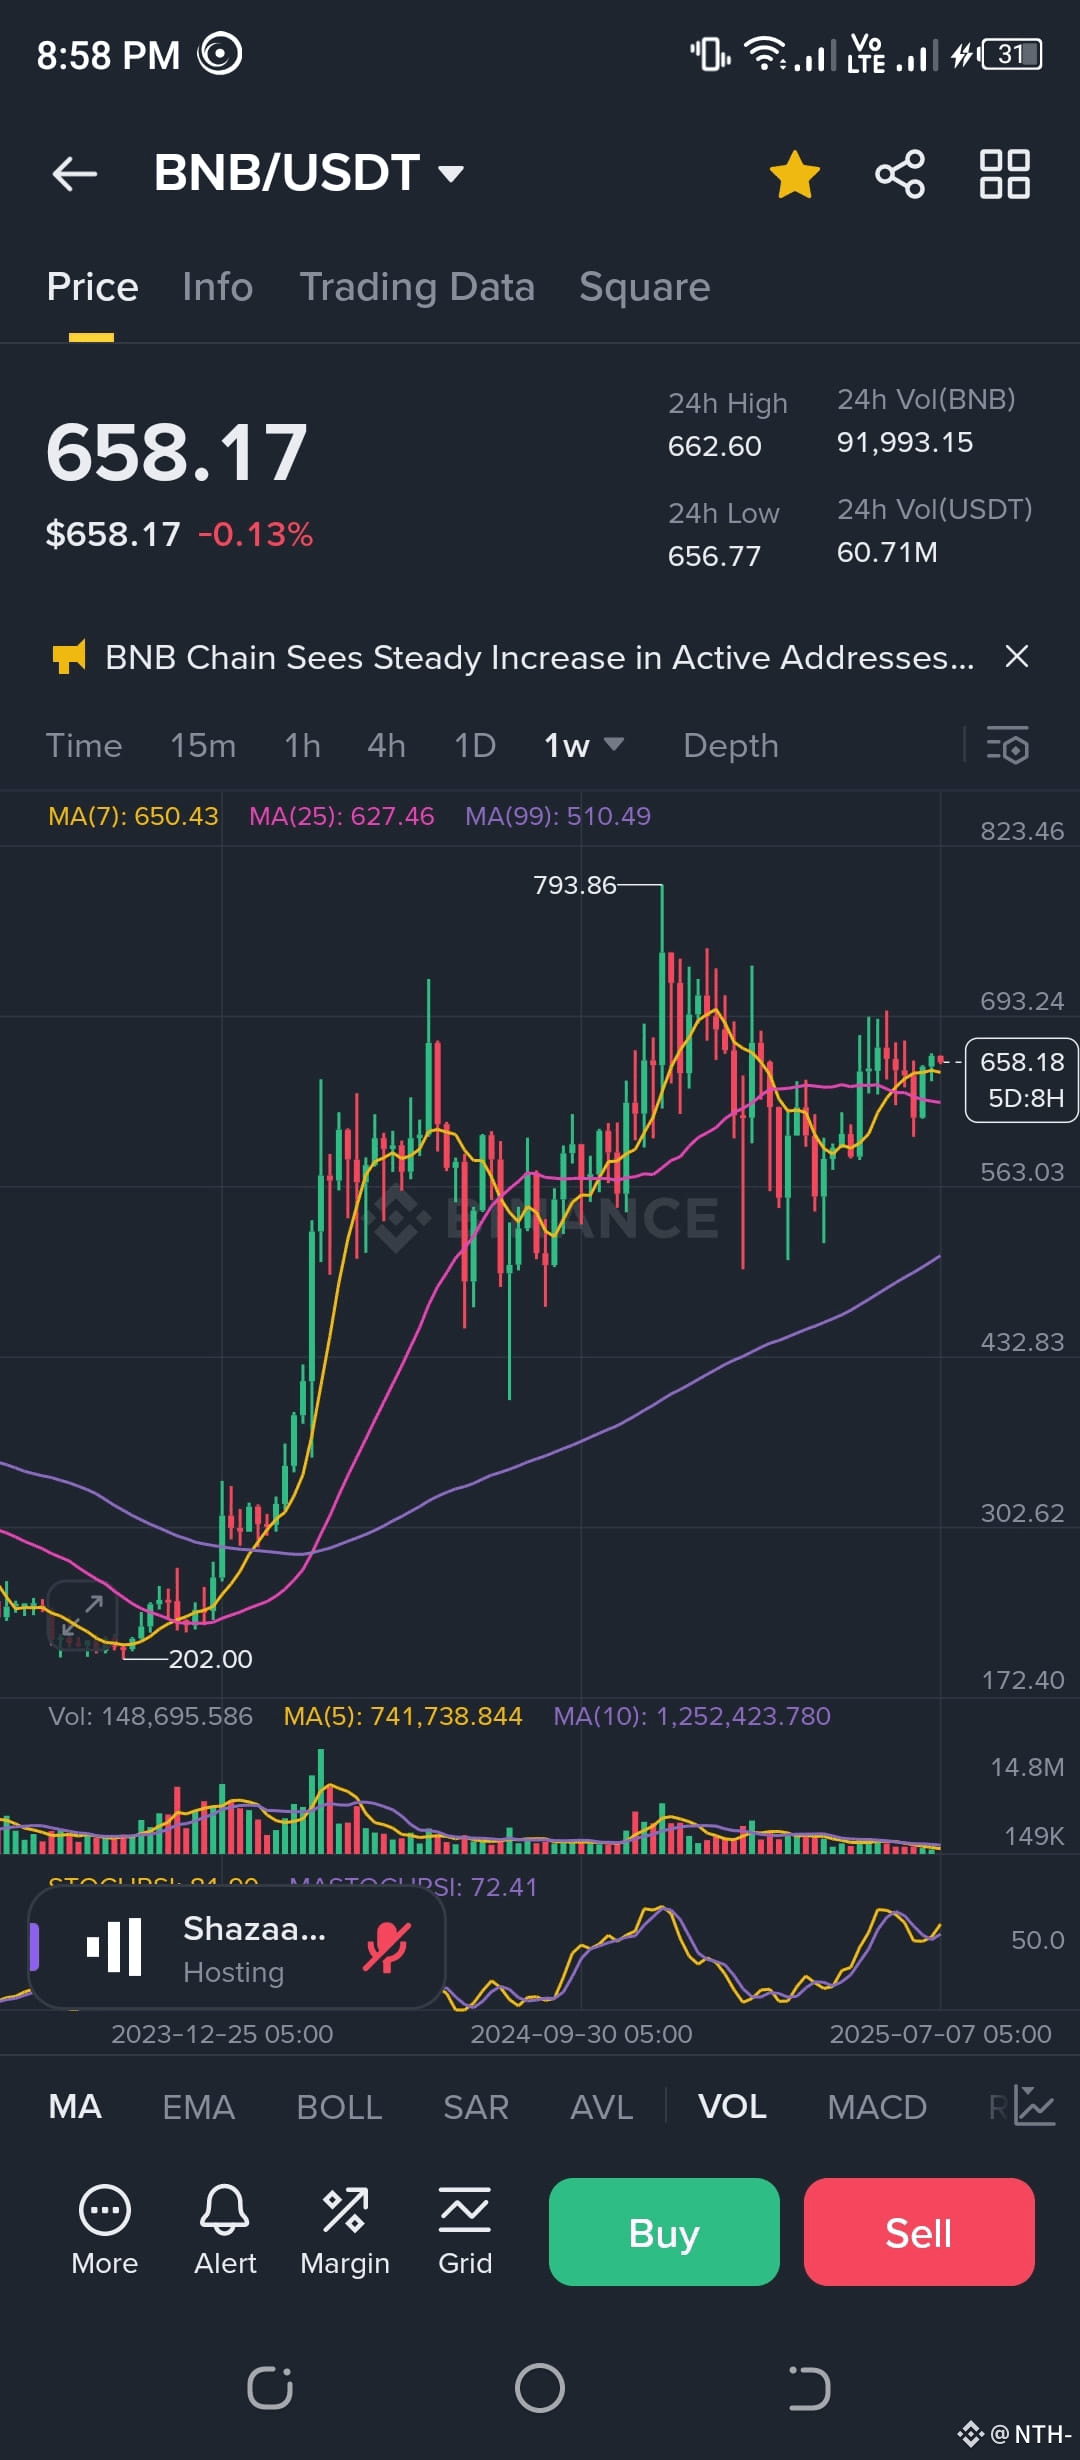Toggle the VOL indicator

coord(732,2107)
